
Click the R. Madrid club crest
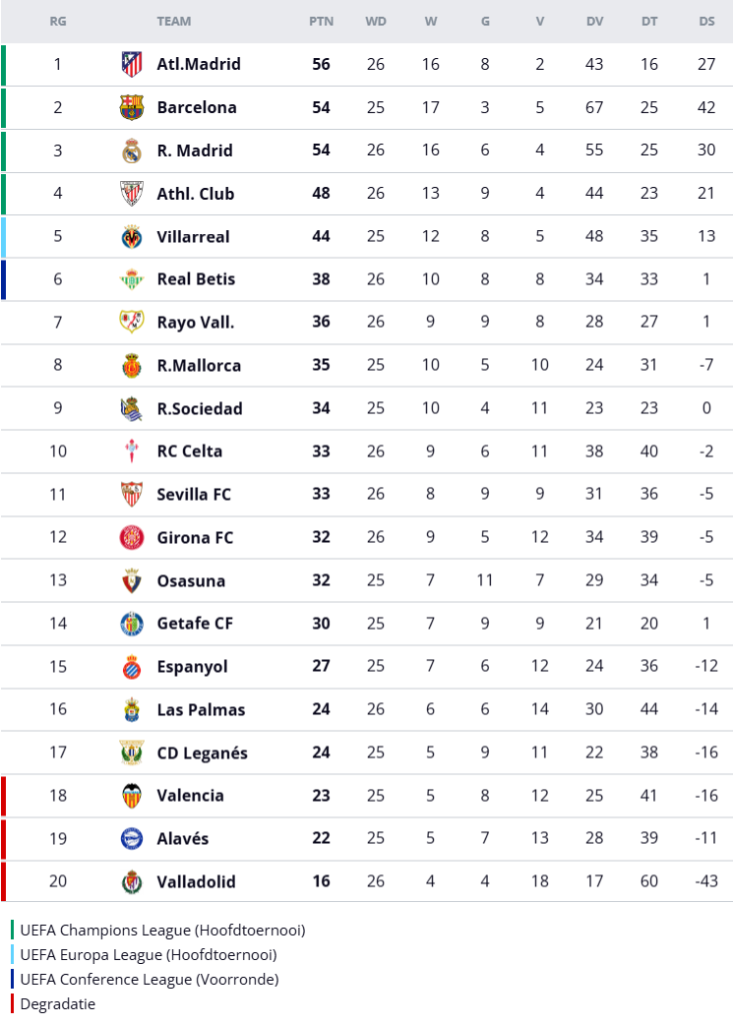pyautogui.click(x=132, y=150)
